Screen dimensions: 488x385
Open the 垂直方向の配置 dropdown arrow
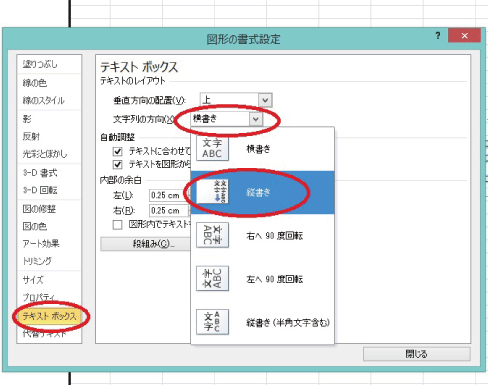(265, 100)
